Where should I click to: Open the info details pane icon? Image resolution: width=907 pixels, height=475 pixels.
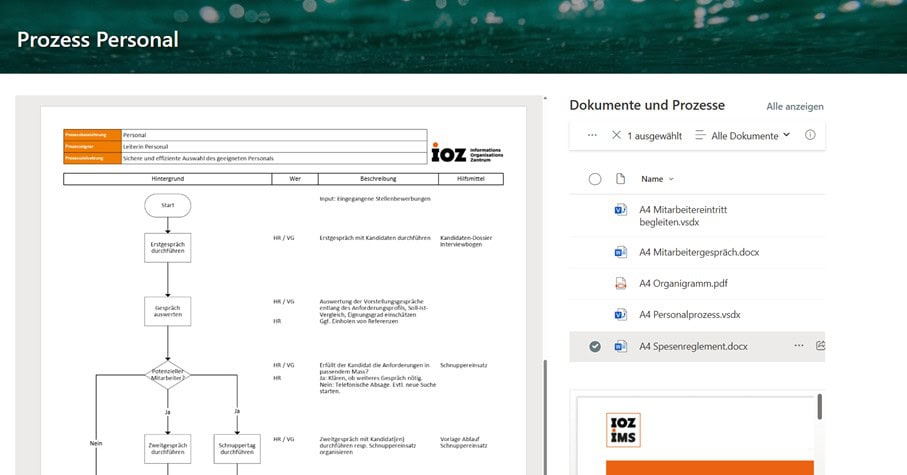click(x=810, y=135)
